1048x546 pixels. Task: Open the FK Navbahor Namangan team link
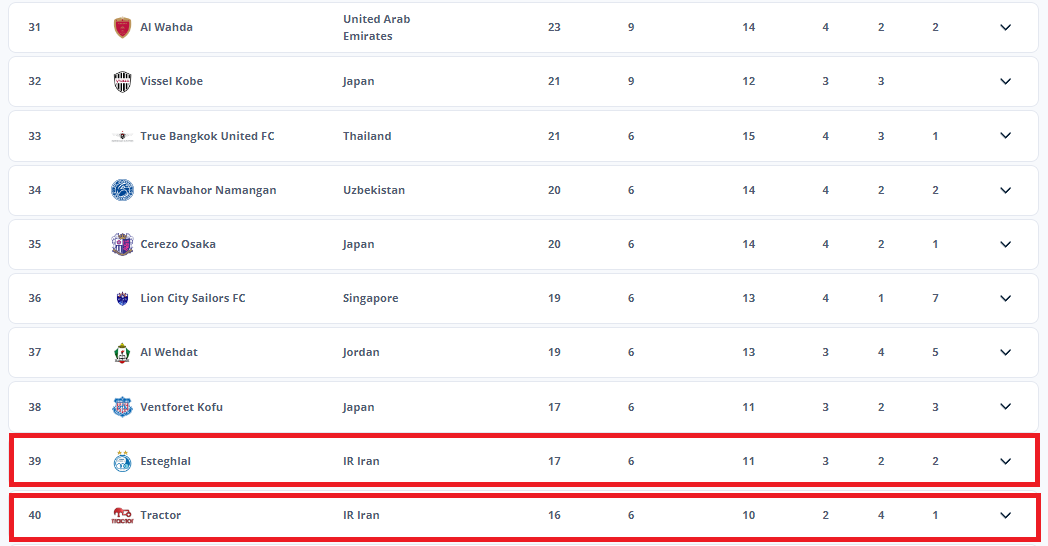208,190
